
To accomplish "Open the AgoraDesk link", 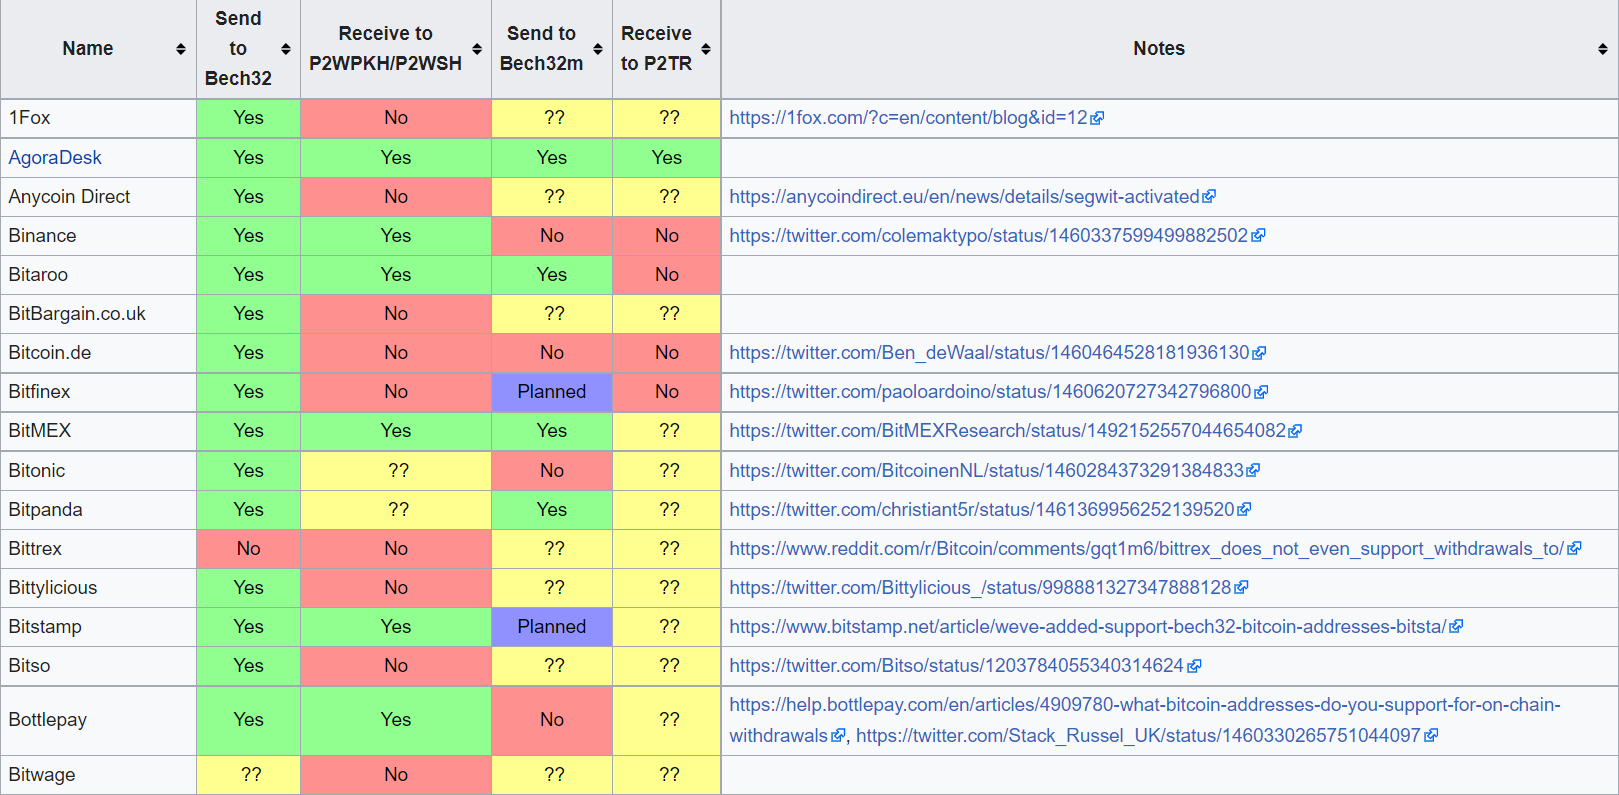I will pyautogui.click(x=55, y=158).
